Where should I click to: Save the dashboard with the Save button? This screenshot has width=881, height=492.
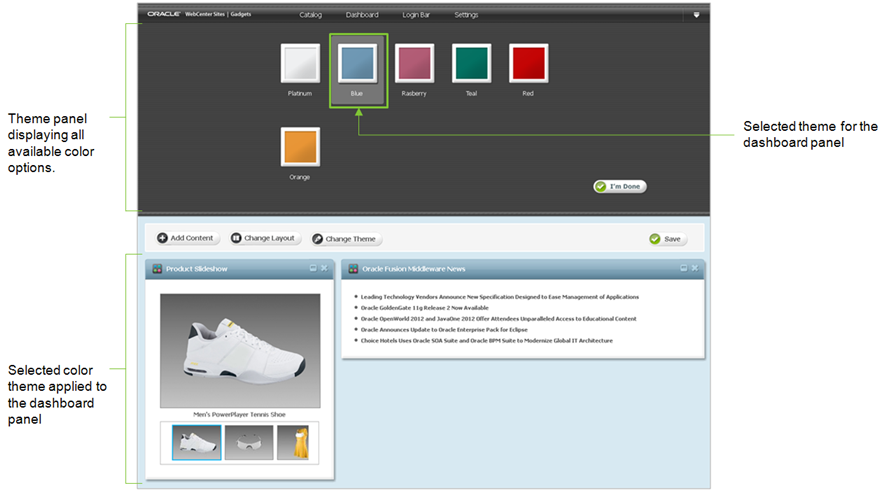click(665, 239)
